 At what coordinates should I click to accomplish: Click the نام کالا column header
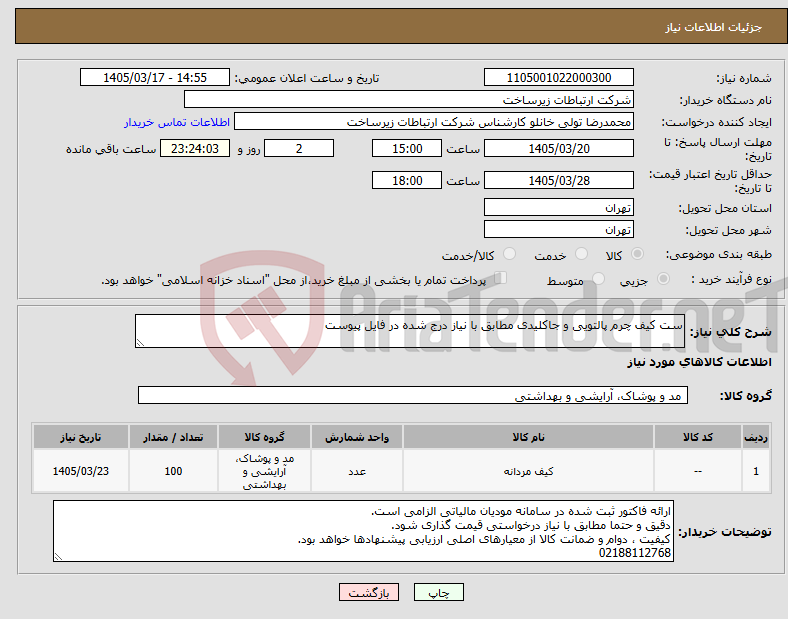(528, 437)
